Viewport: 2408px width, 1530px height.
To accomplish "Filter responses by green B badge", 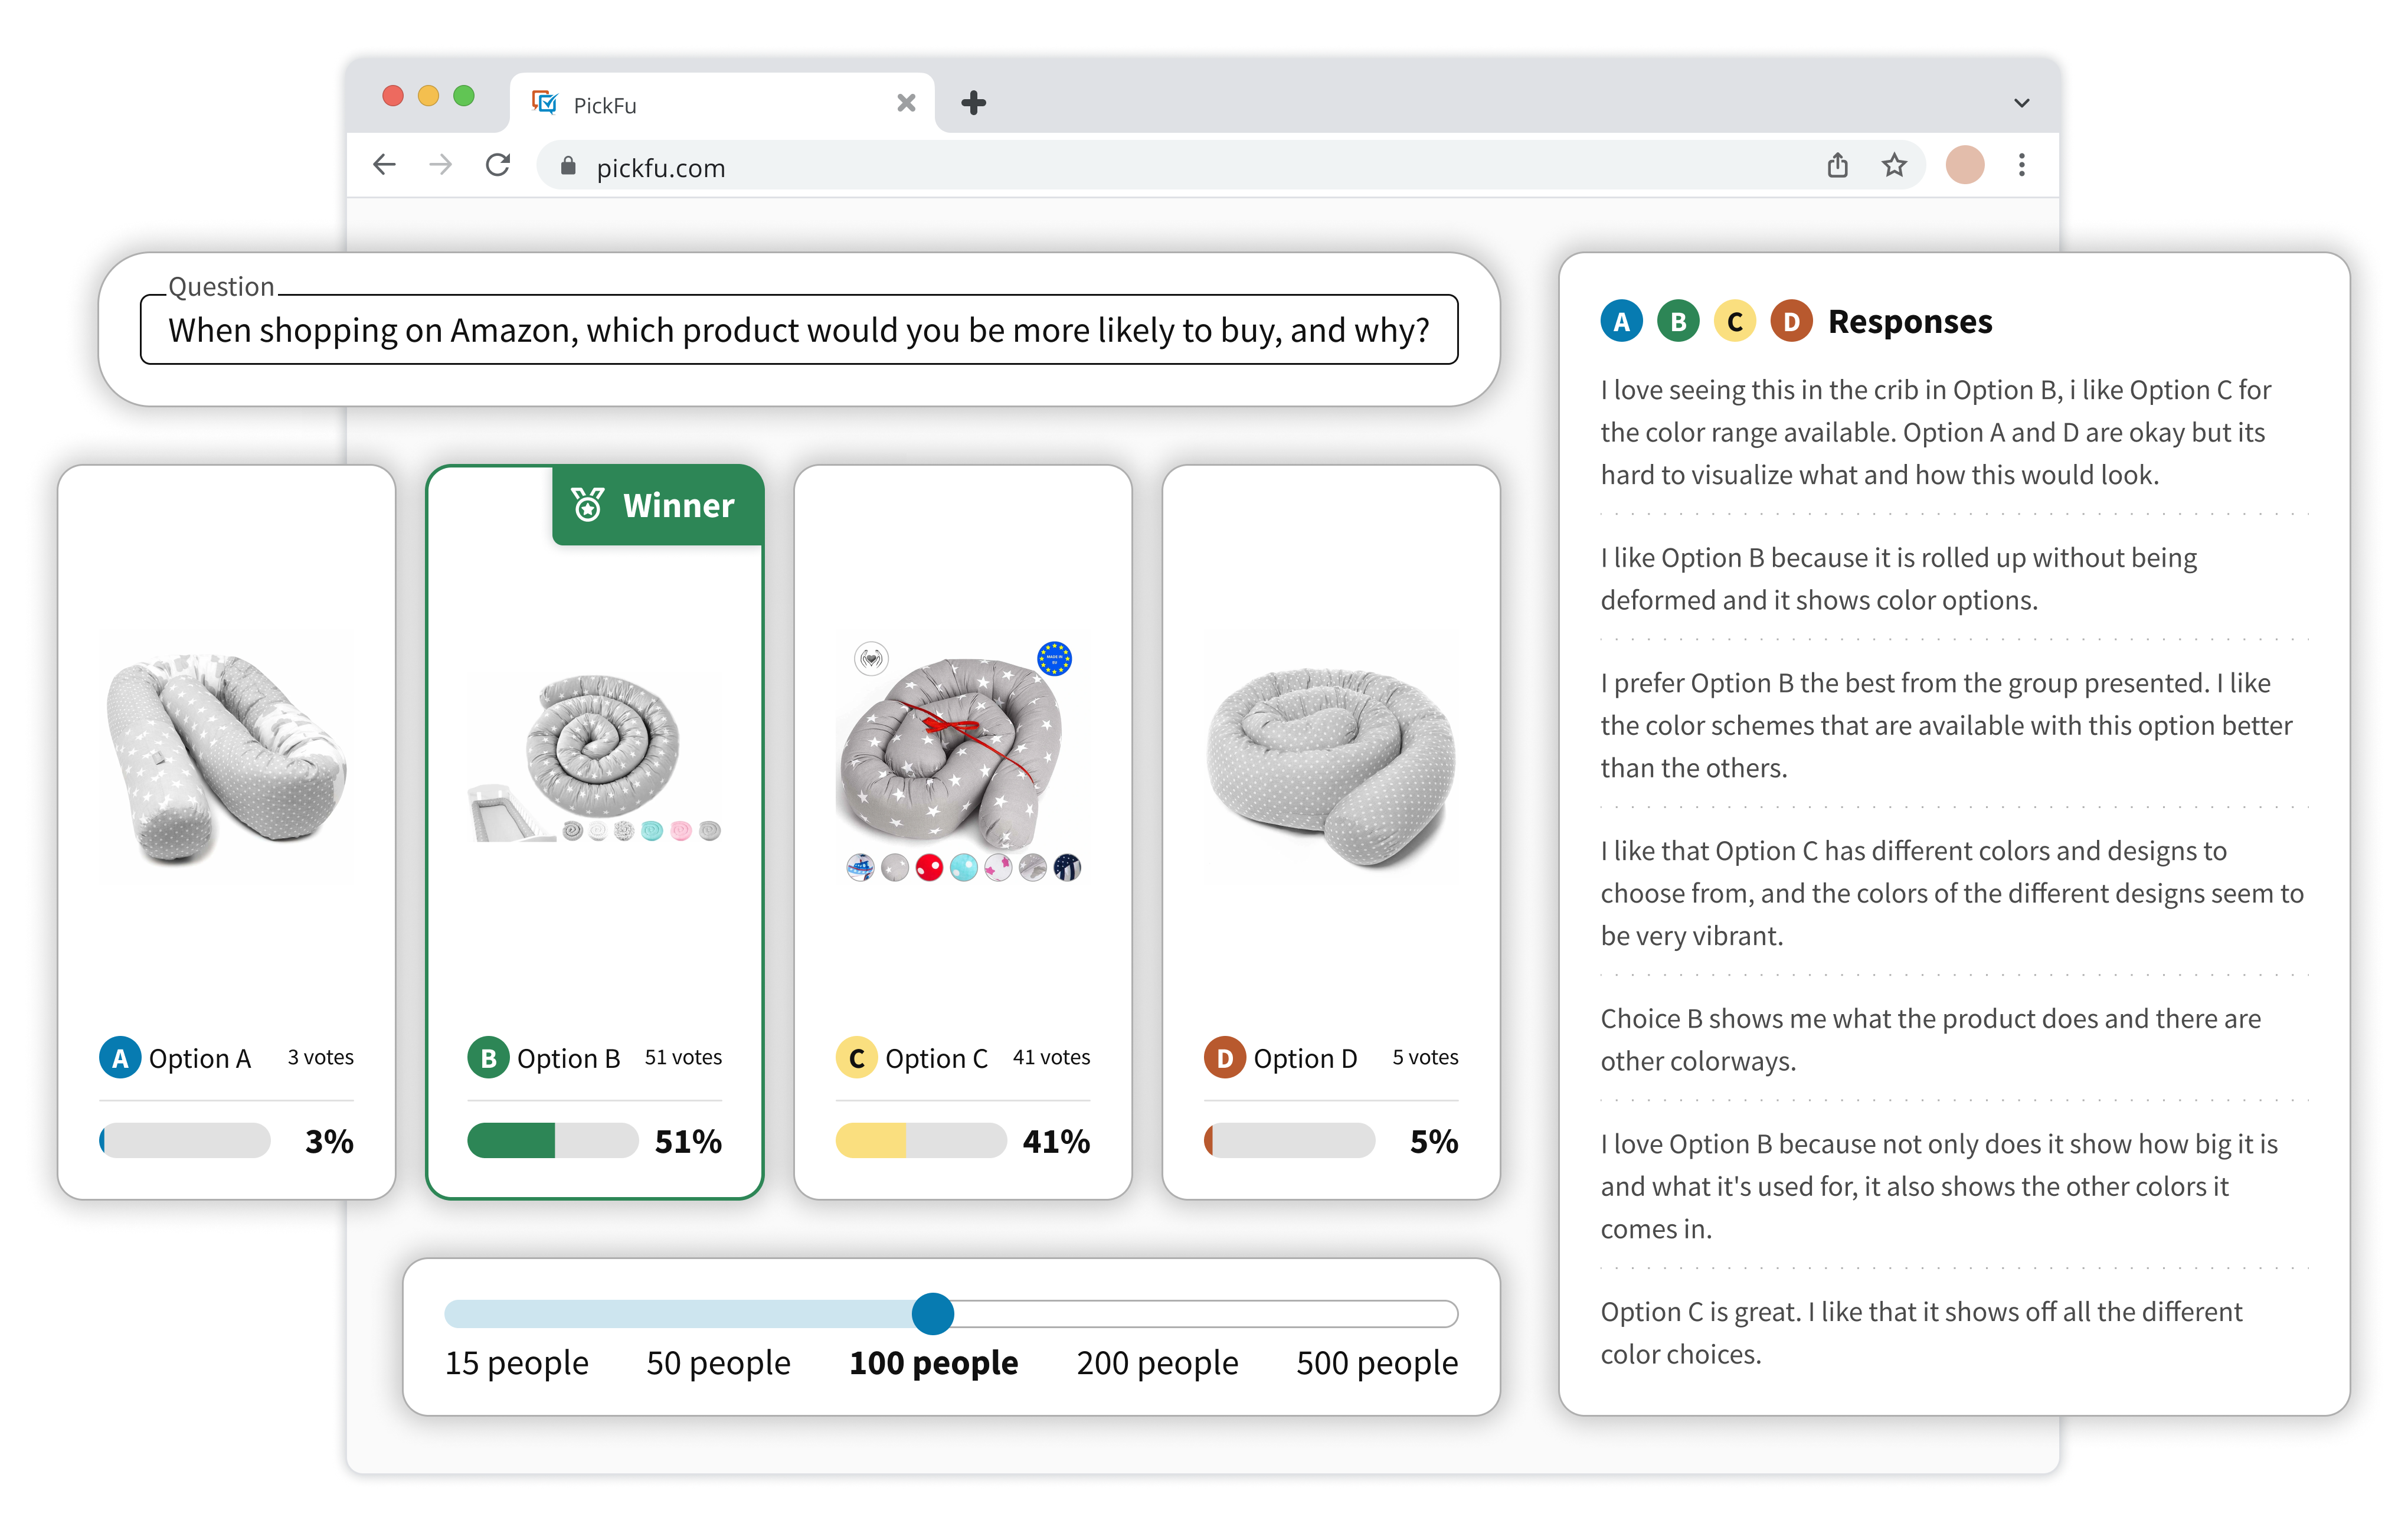I will click(1678, 322).
